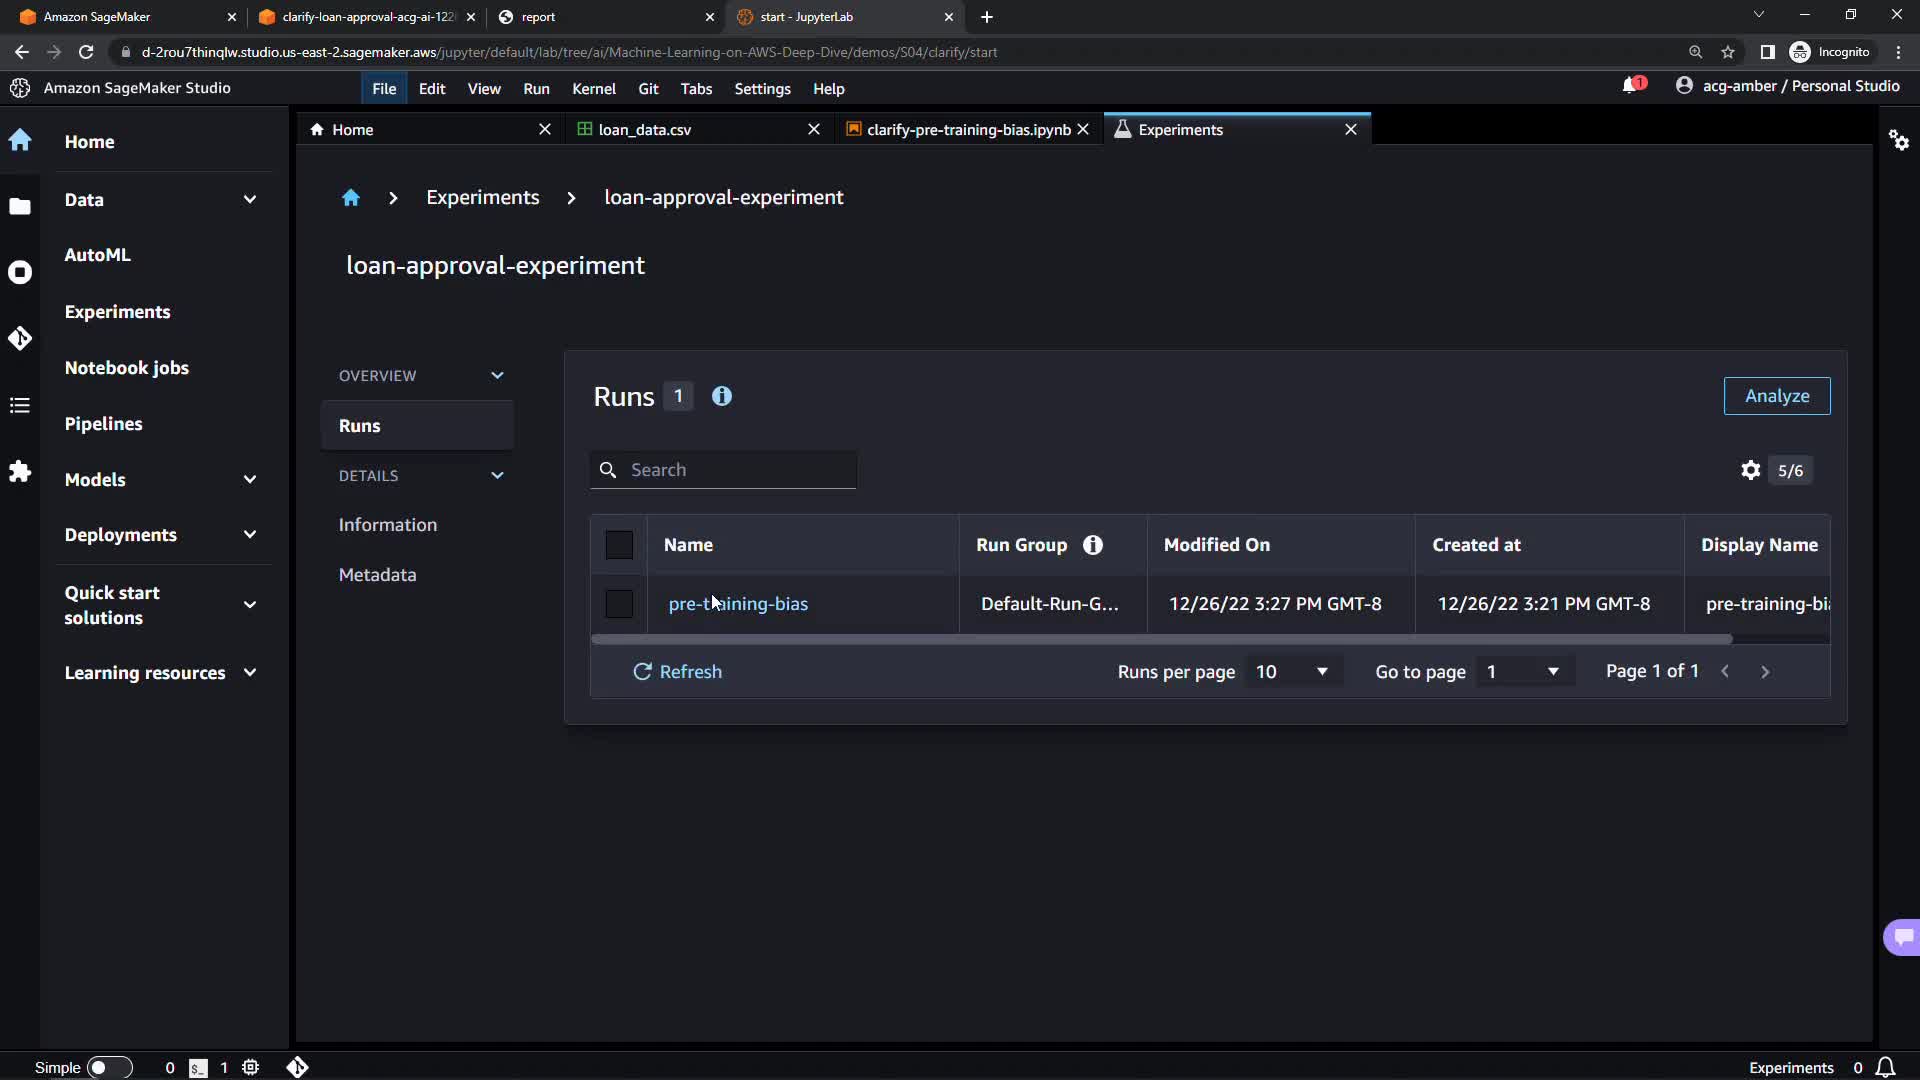Toggle the Simple mode switch
The image size is (1920, 1080).
pyautogui.click(x=109, y=1067)
